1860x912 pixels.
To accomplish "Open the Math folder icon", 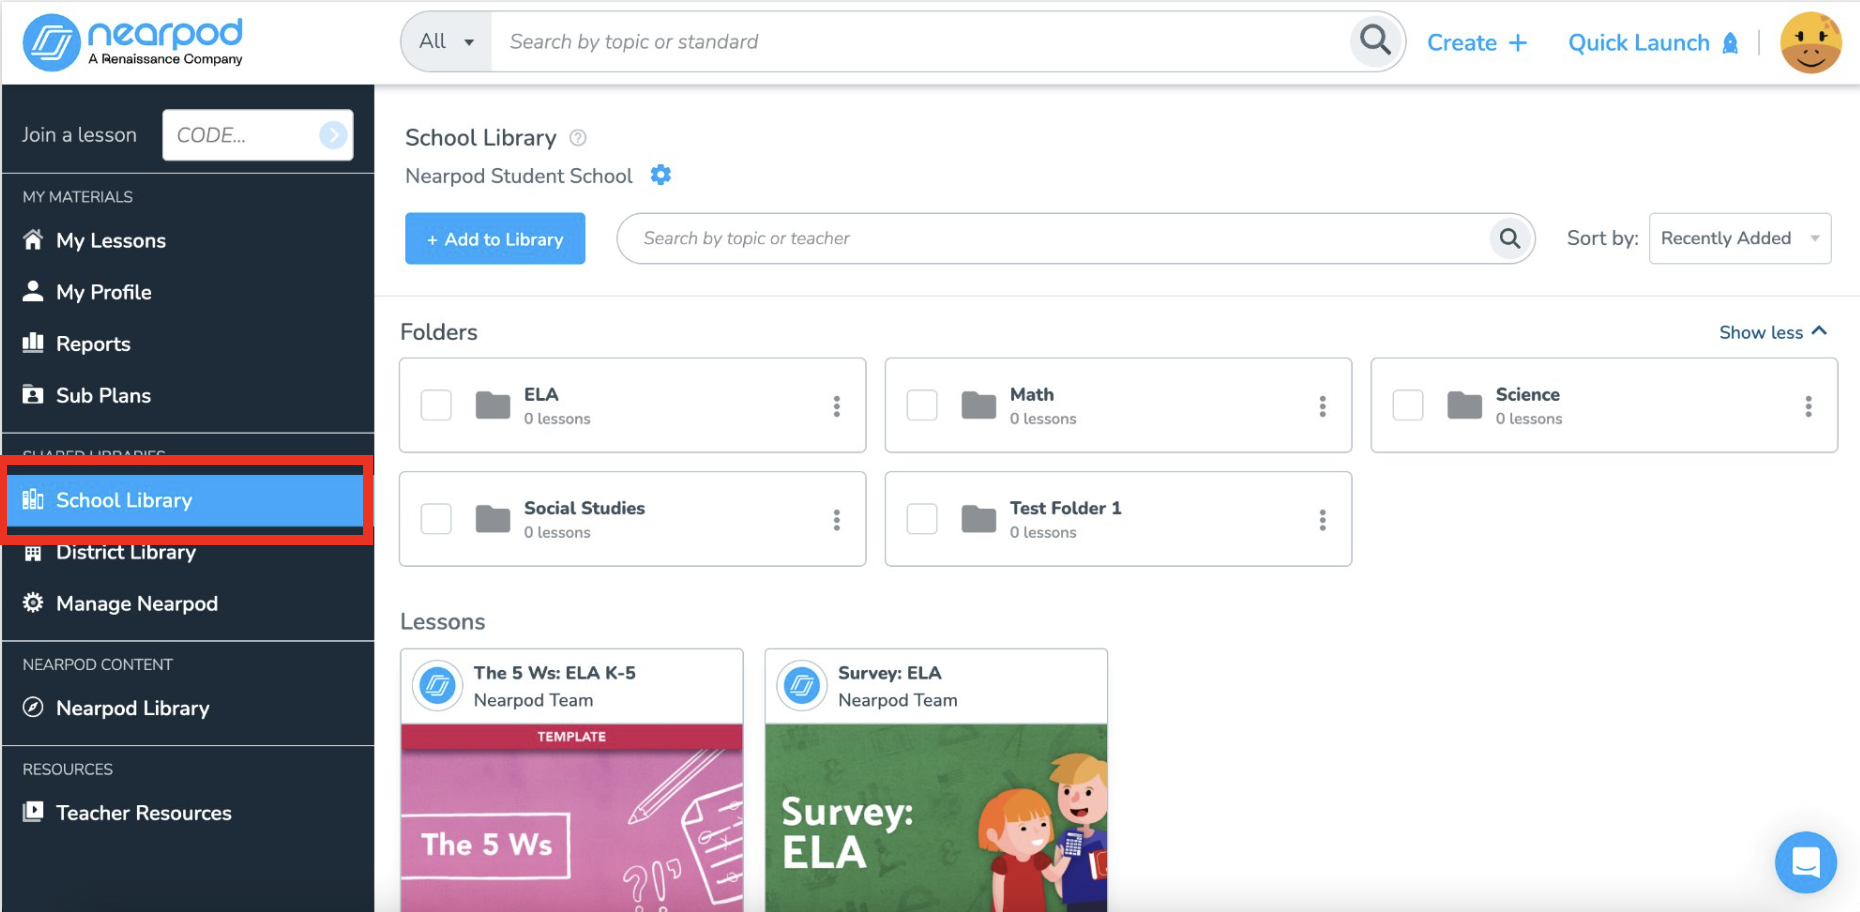I will pyautogui.click(x=978, y=405).
